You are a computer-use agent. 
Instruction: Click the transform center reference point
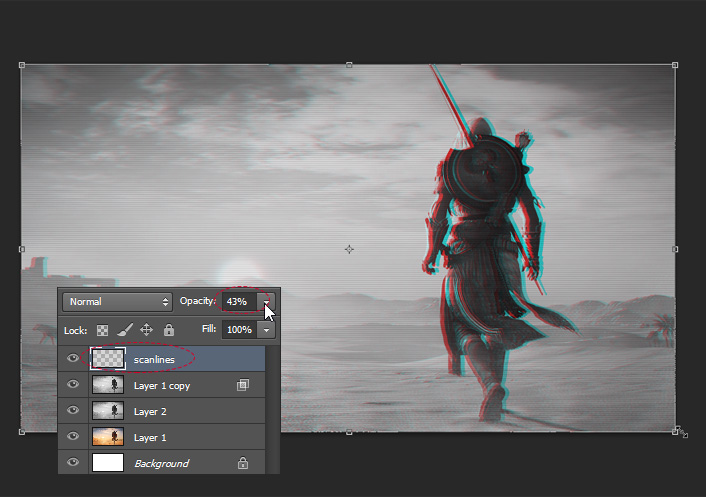pyautogui.click(x=349, y=249)
